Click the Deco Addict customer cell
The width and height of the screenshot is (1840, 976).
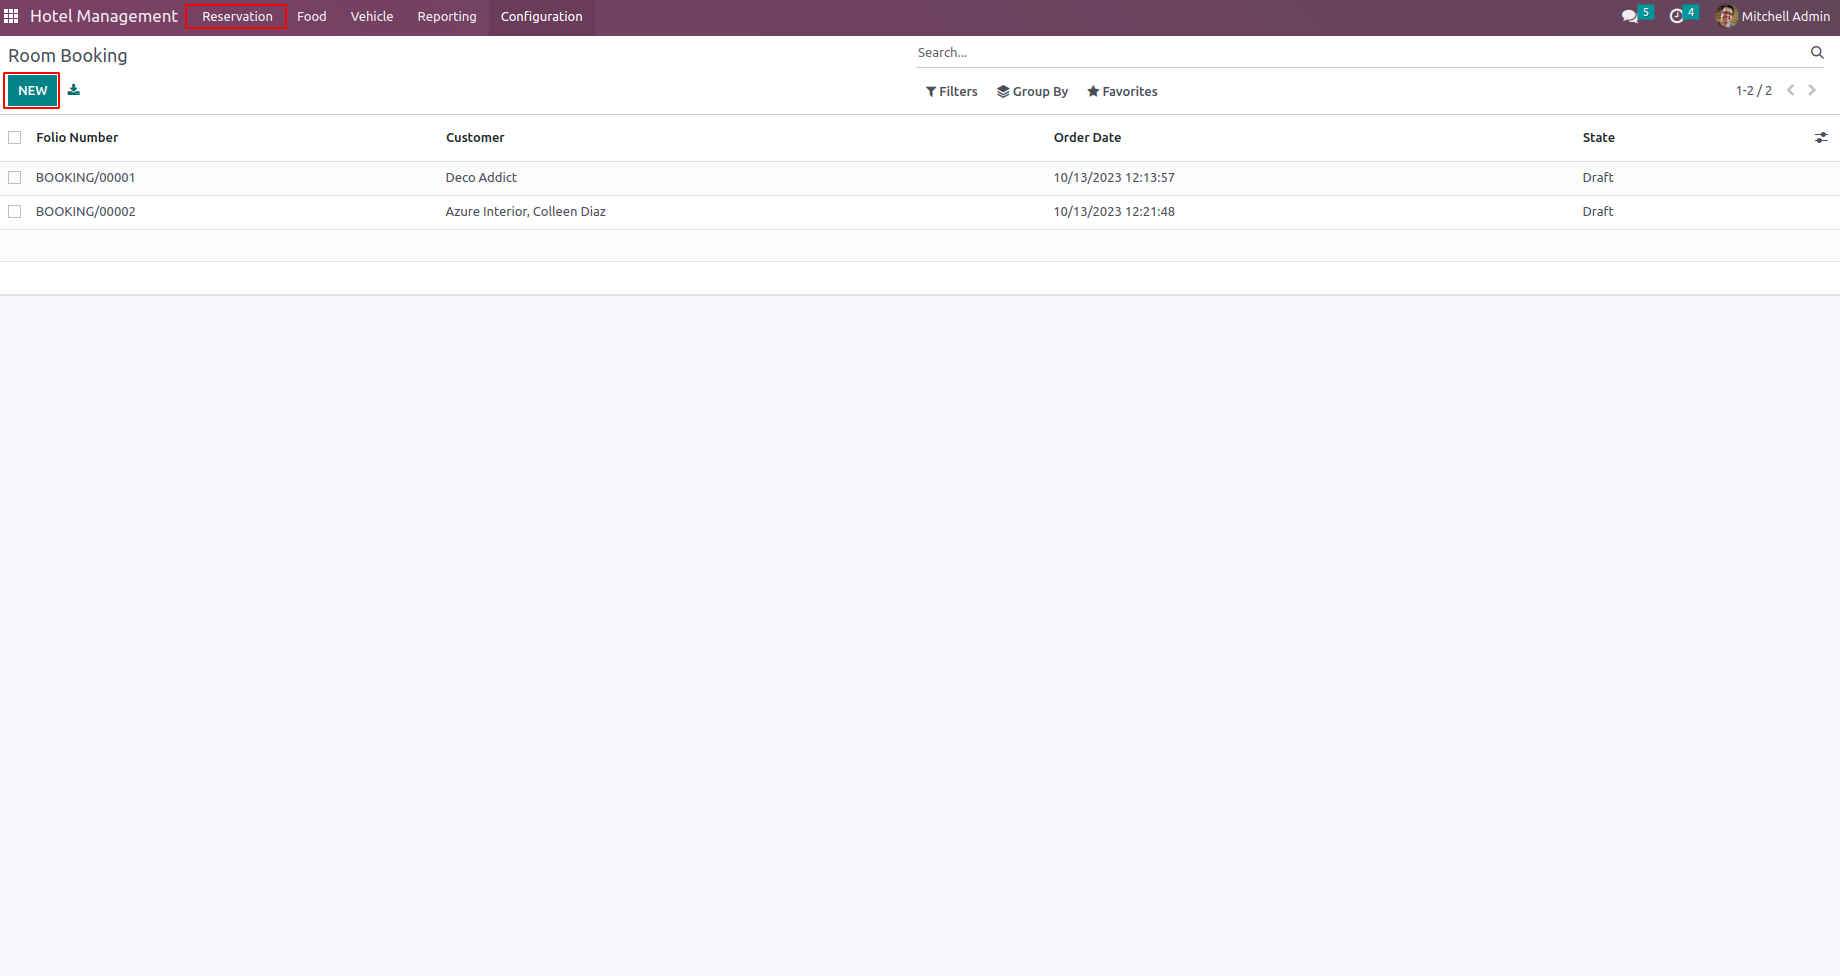481,178
